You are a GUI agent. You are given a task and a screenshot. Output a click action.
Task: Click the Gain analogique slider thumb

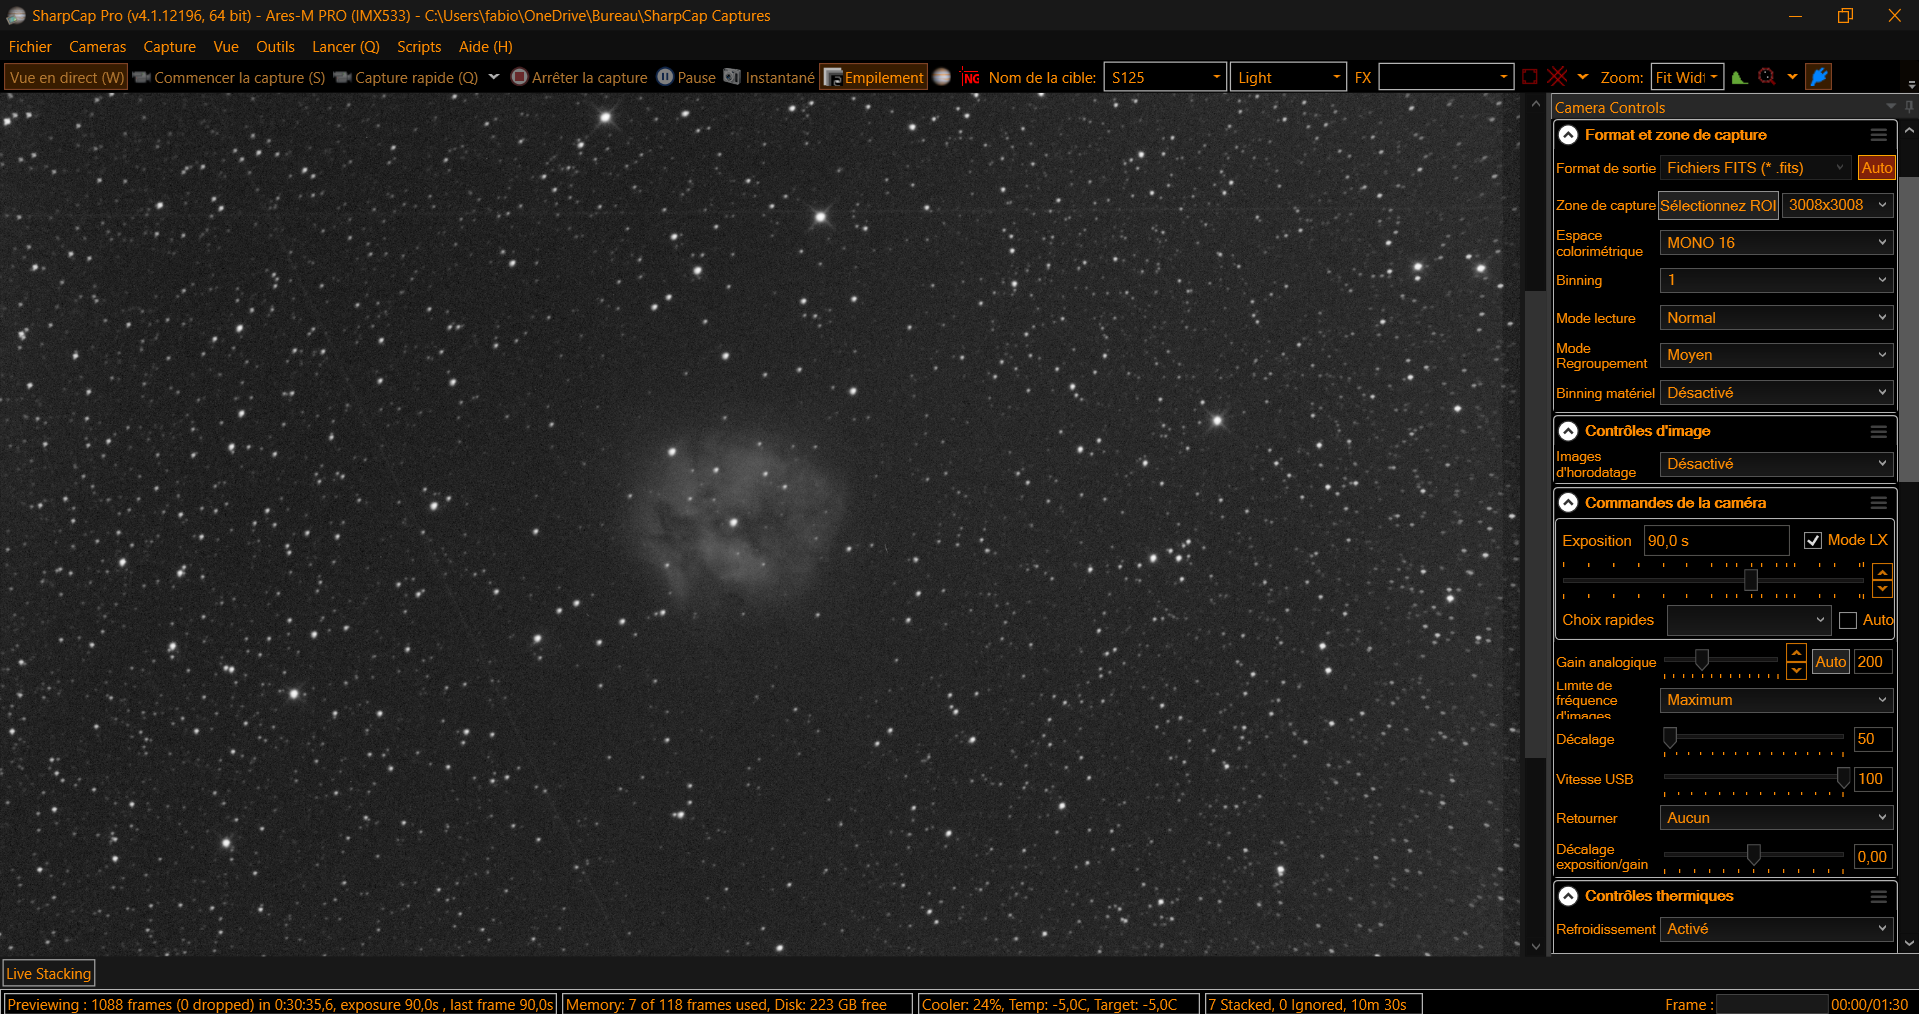point(1701,659)
